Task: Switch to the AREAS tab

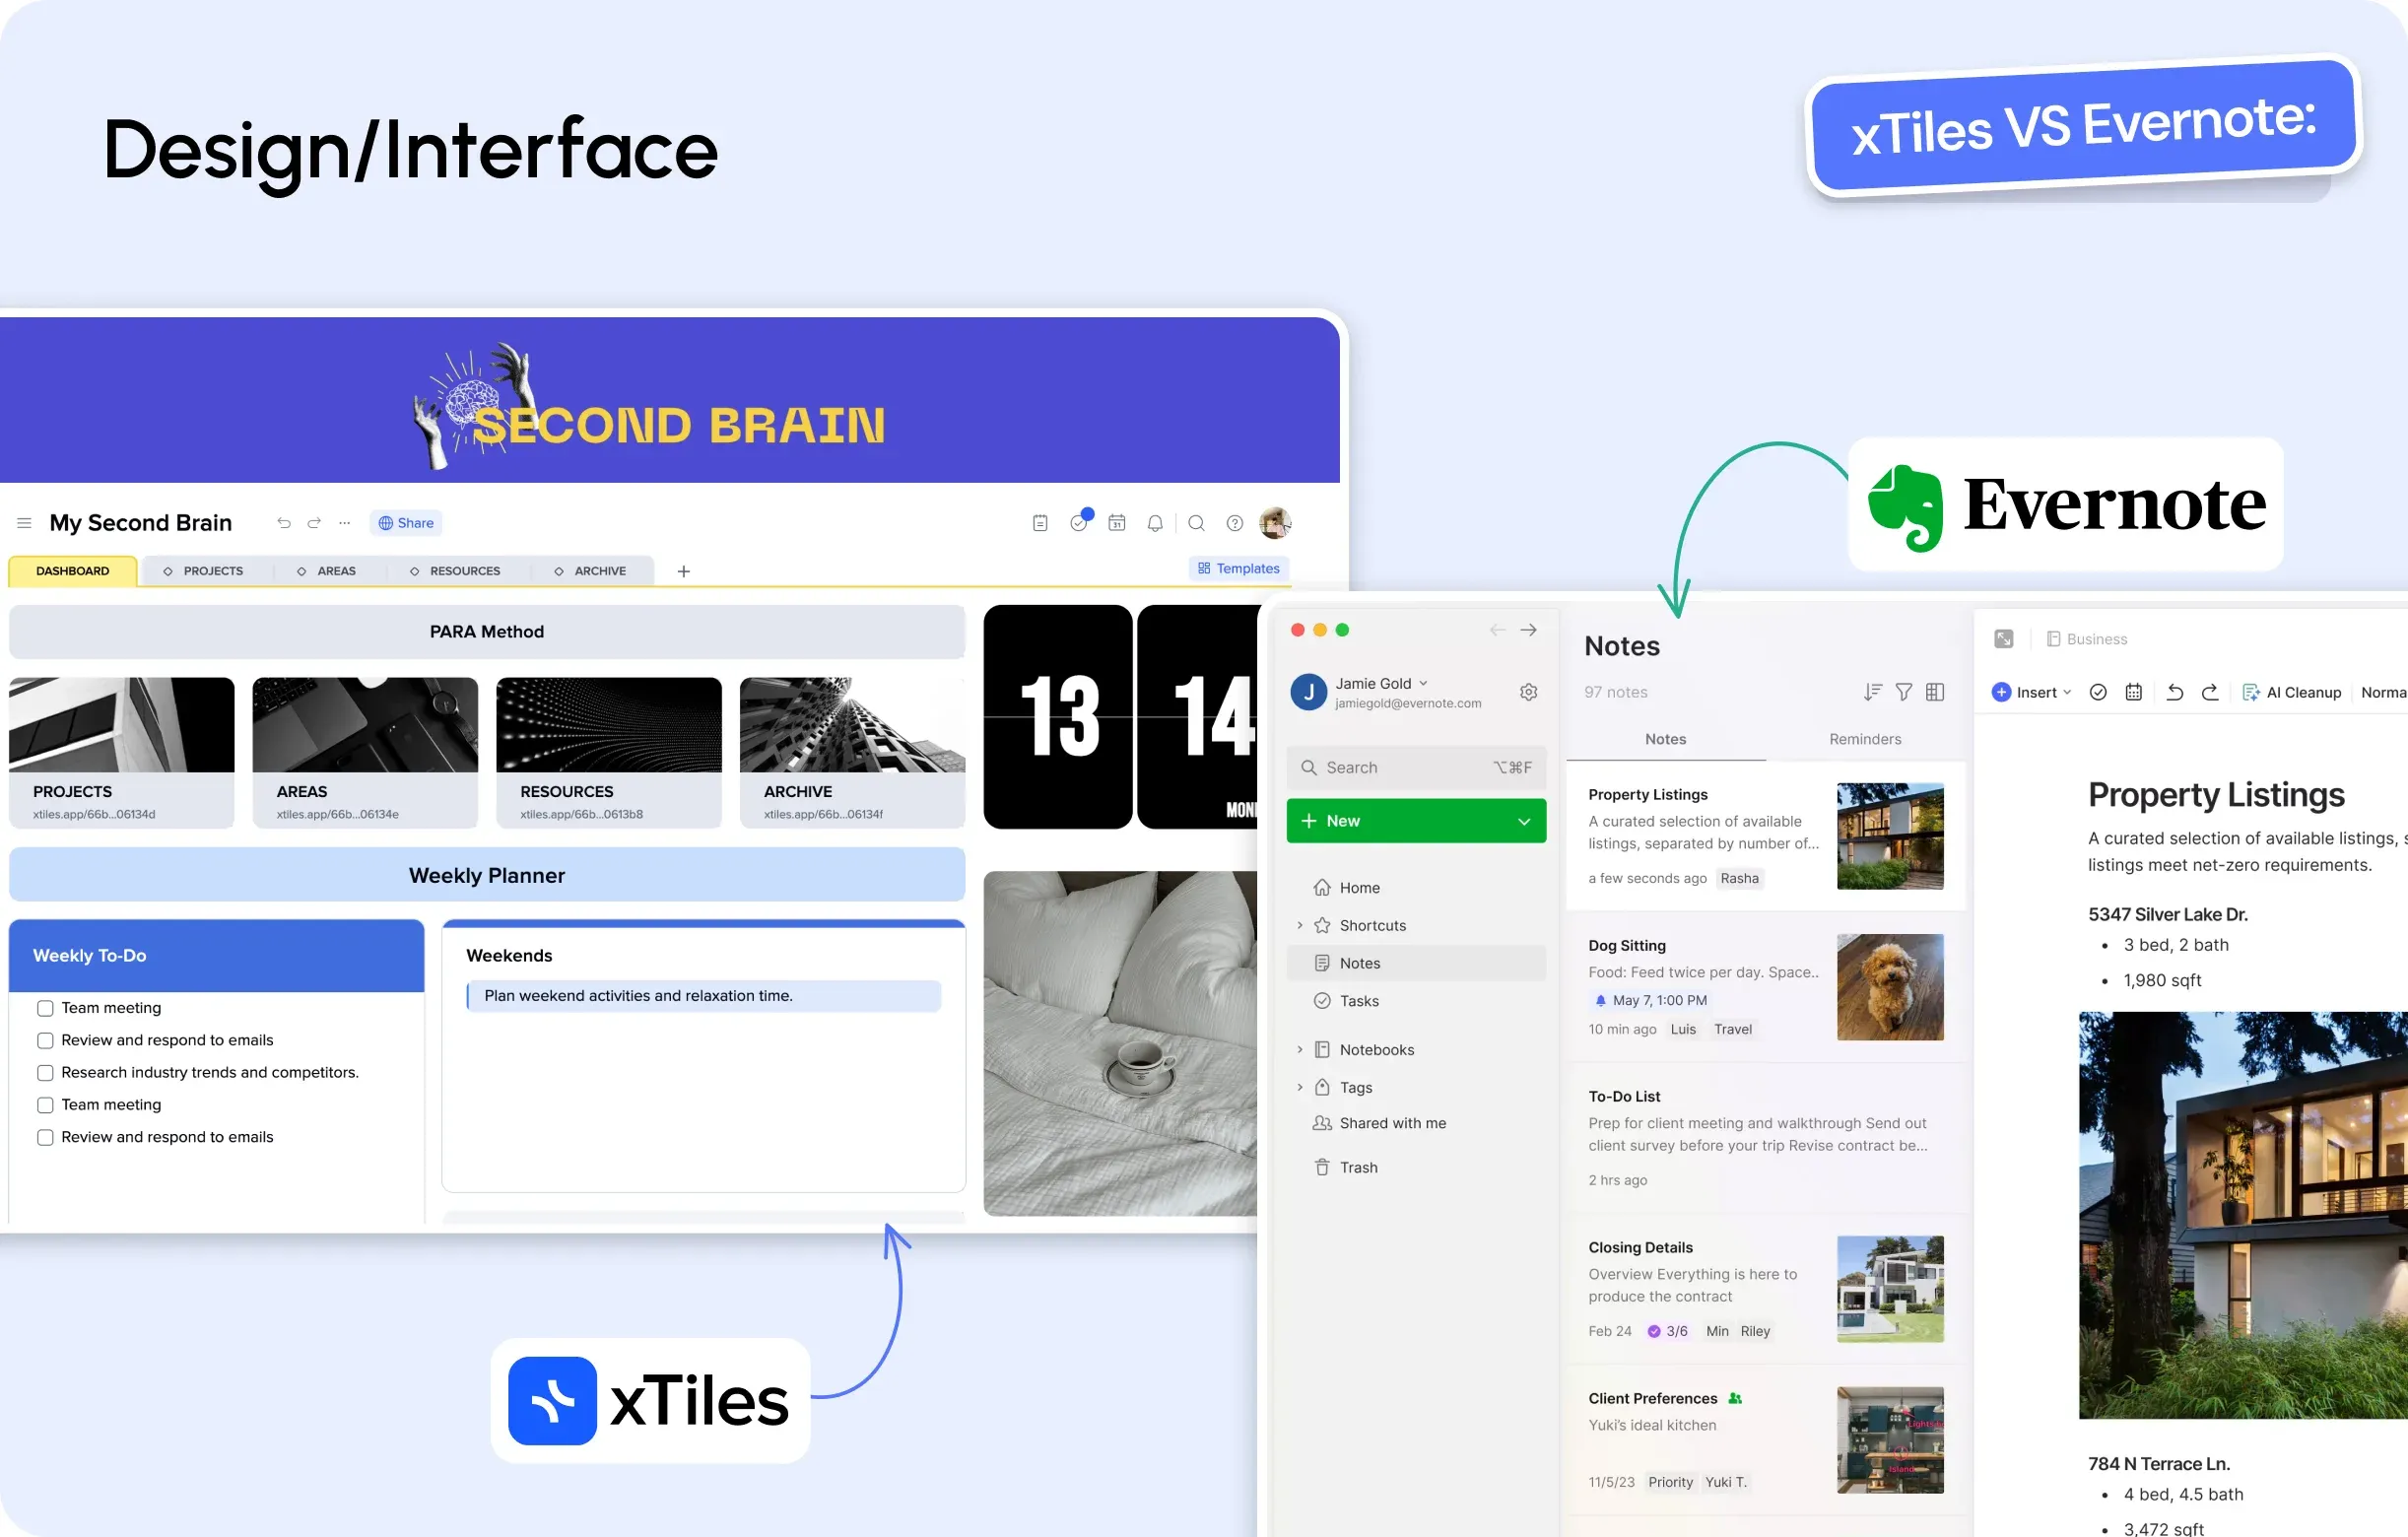Action: click(327, 571)
